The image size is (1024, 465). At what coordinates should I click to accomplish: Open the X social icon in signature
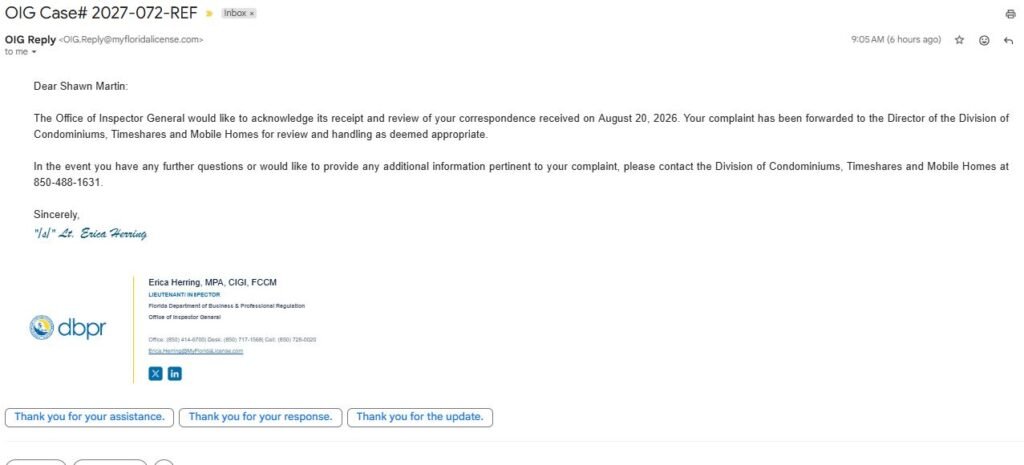155,374
